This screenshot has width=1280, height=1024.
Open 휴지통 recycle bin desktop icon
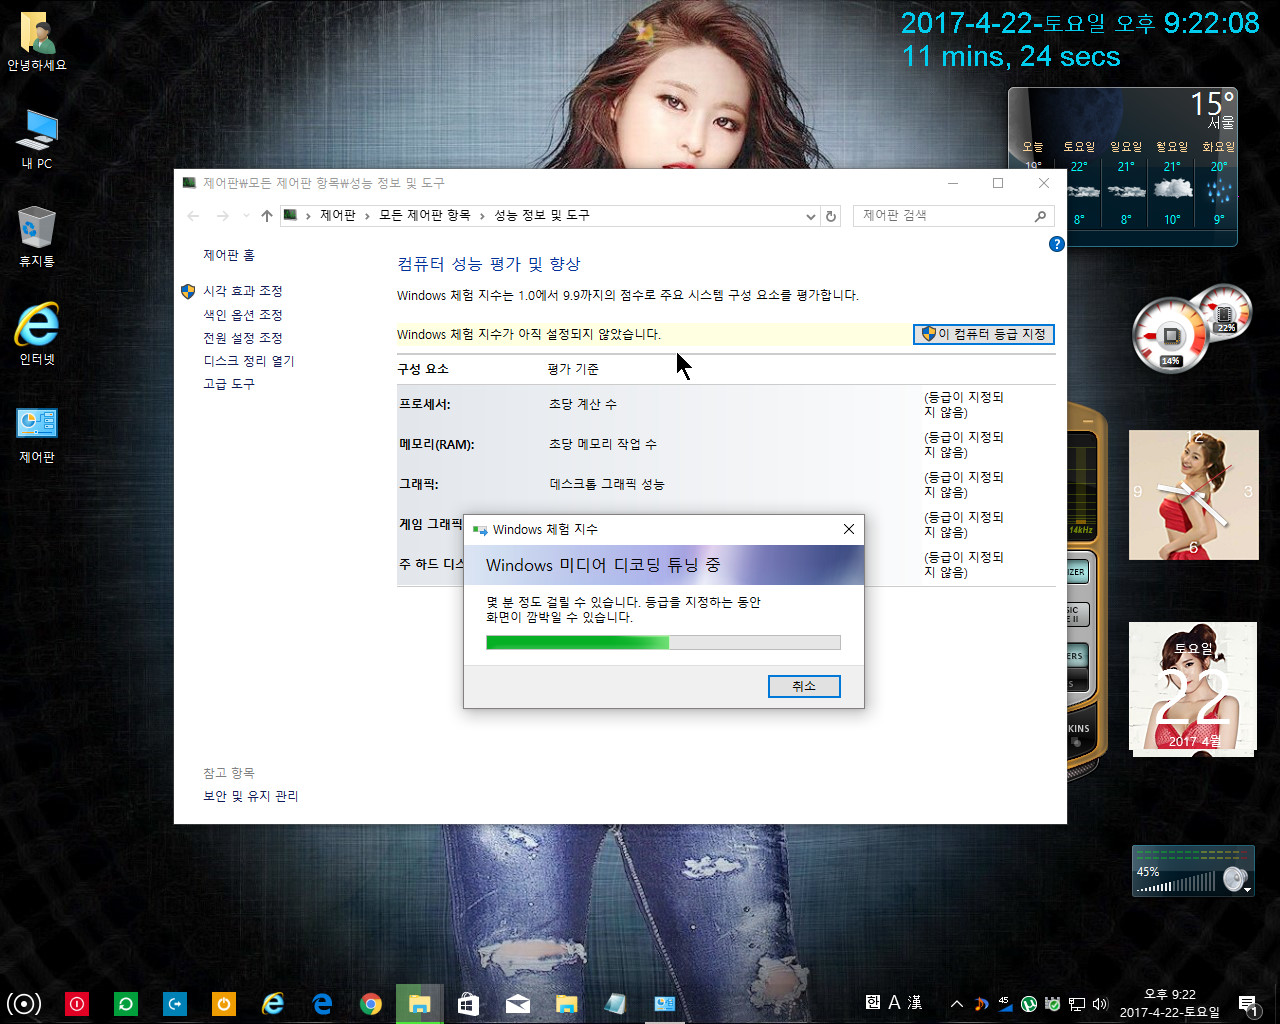point(37,238)
